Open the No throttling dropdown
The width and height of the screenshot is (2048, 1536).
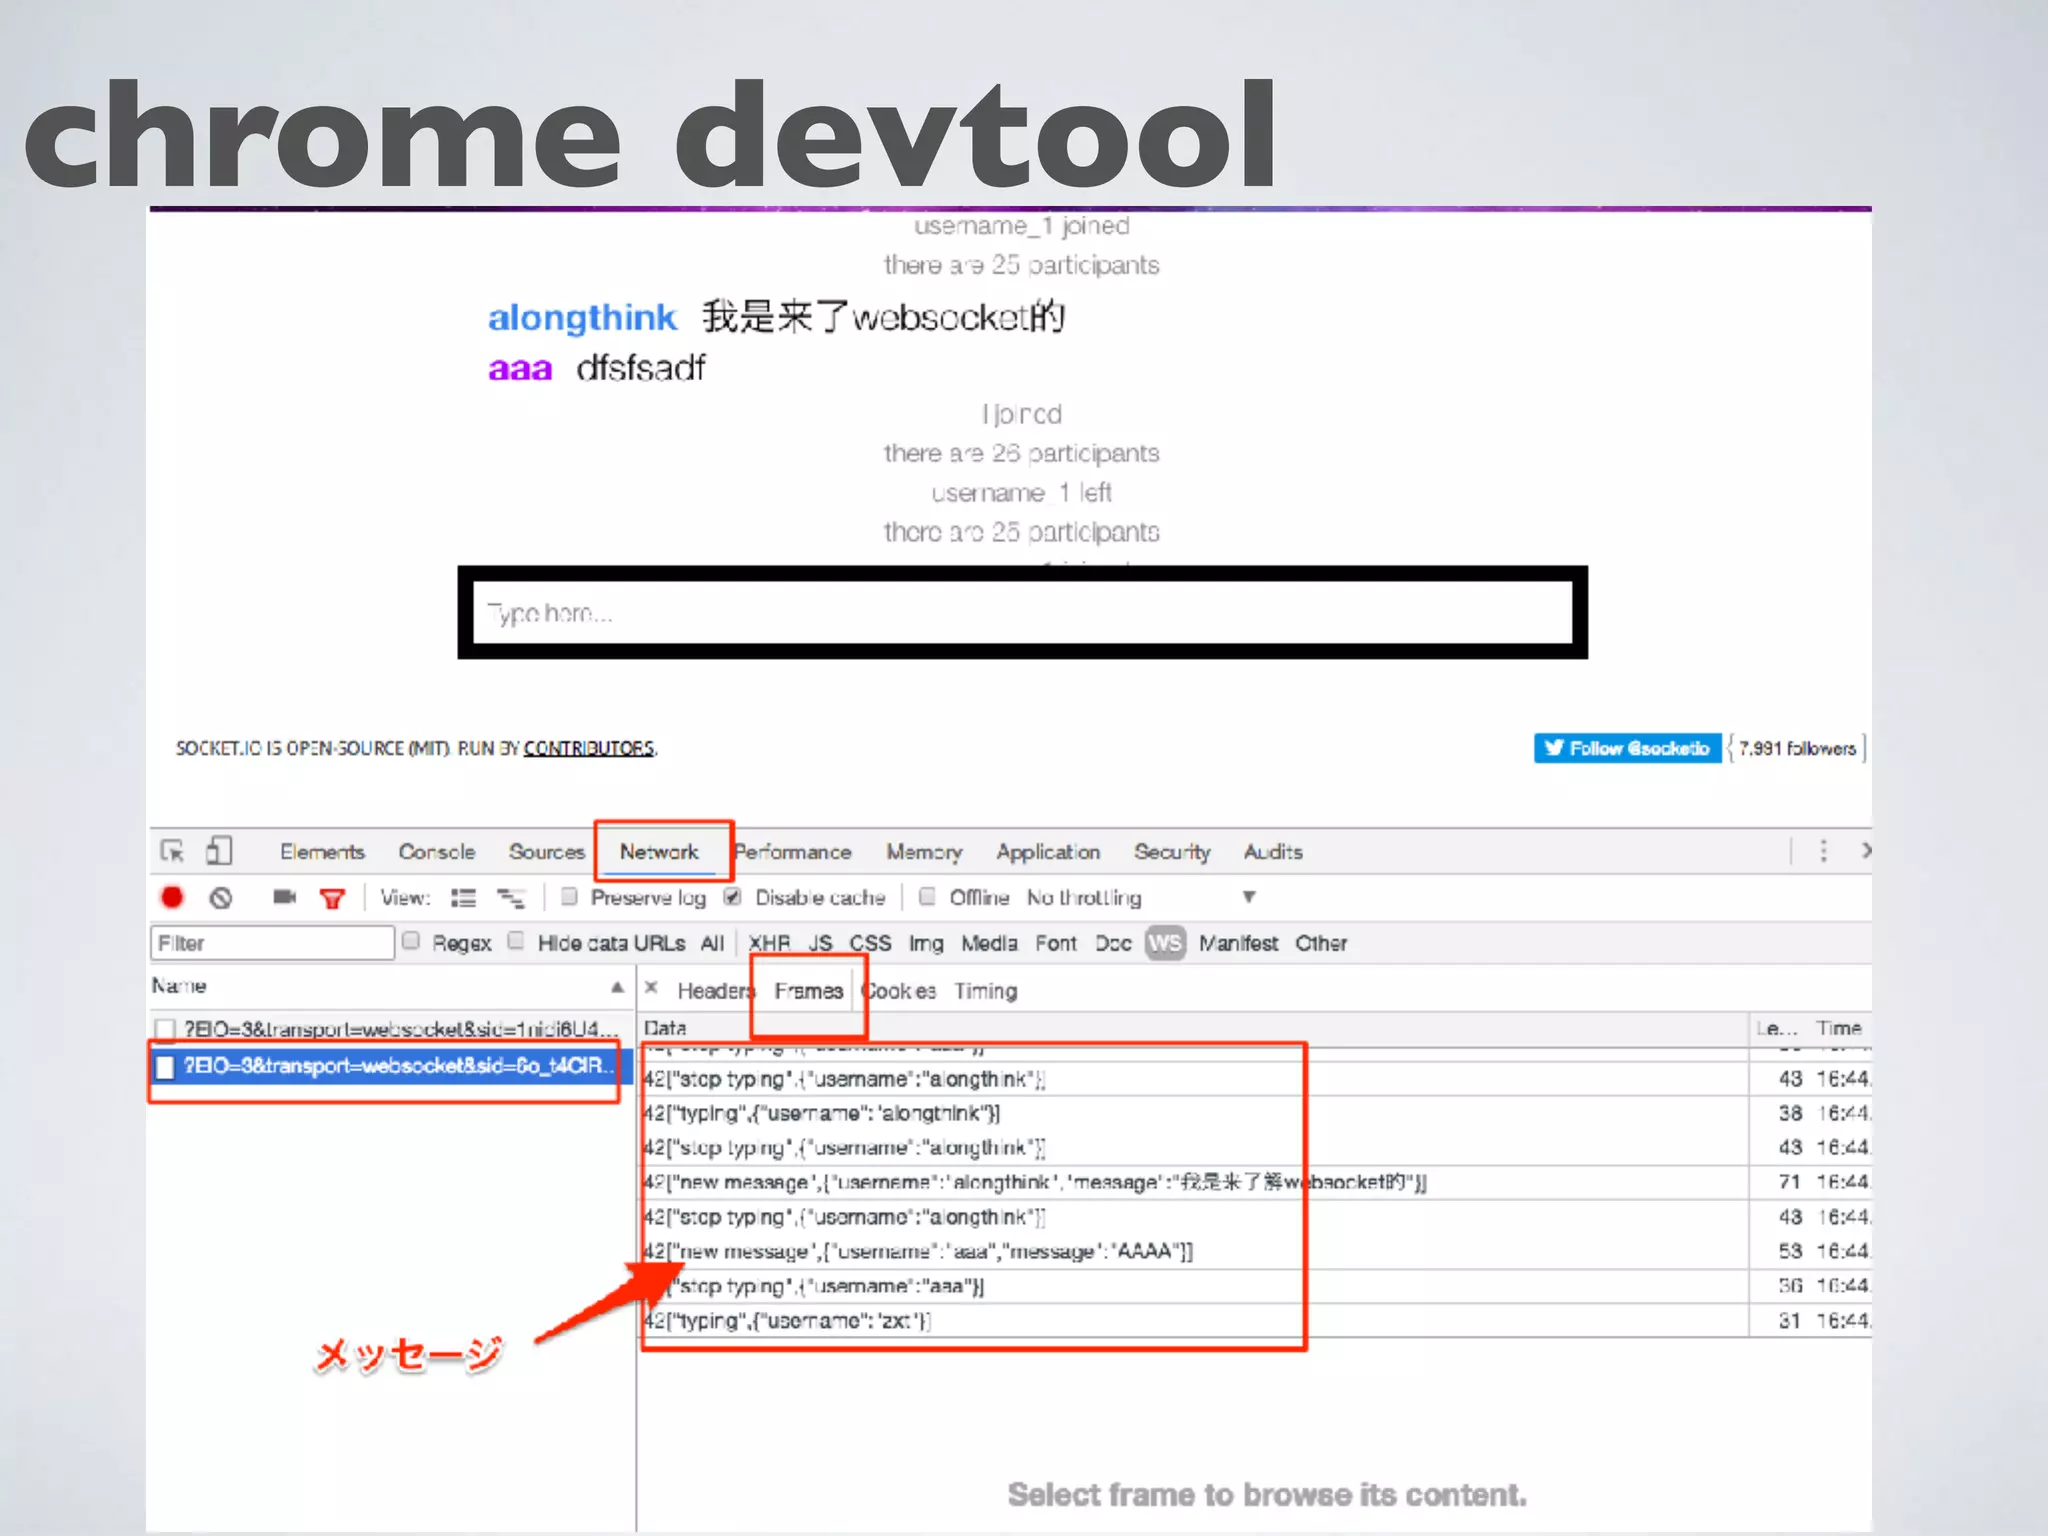pos(1140,897)
